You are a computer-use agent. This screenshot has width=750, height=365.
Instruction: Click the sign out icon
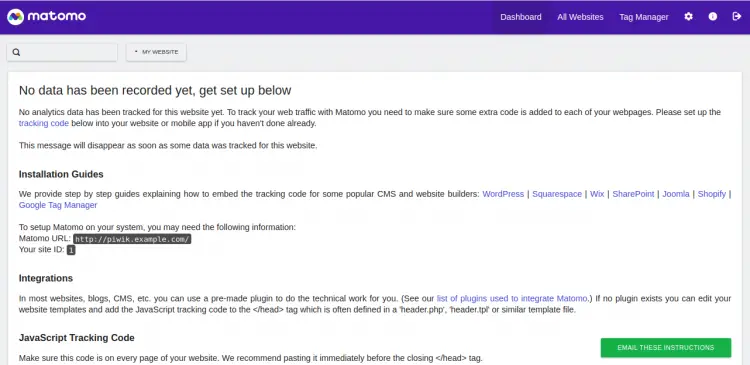737,17
